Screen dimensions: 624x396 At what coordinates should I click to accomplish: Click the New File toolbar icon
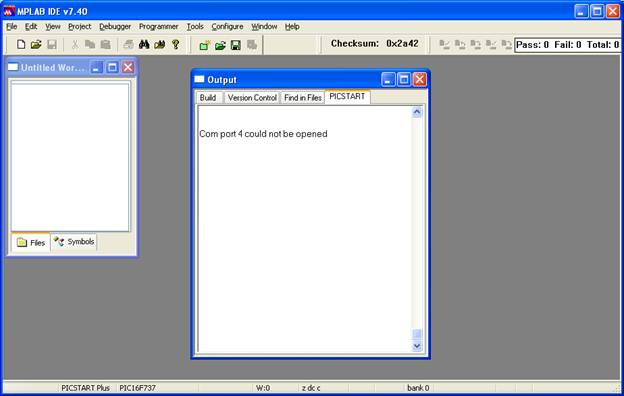coord(21,44)
